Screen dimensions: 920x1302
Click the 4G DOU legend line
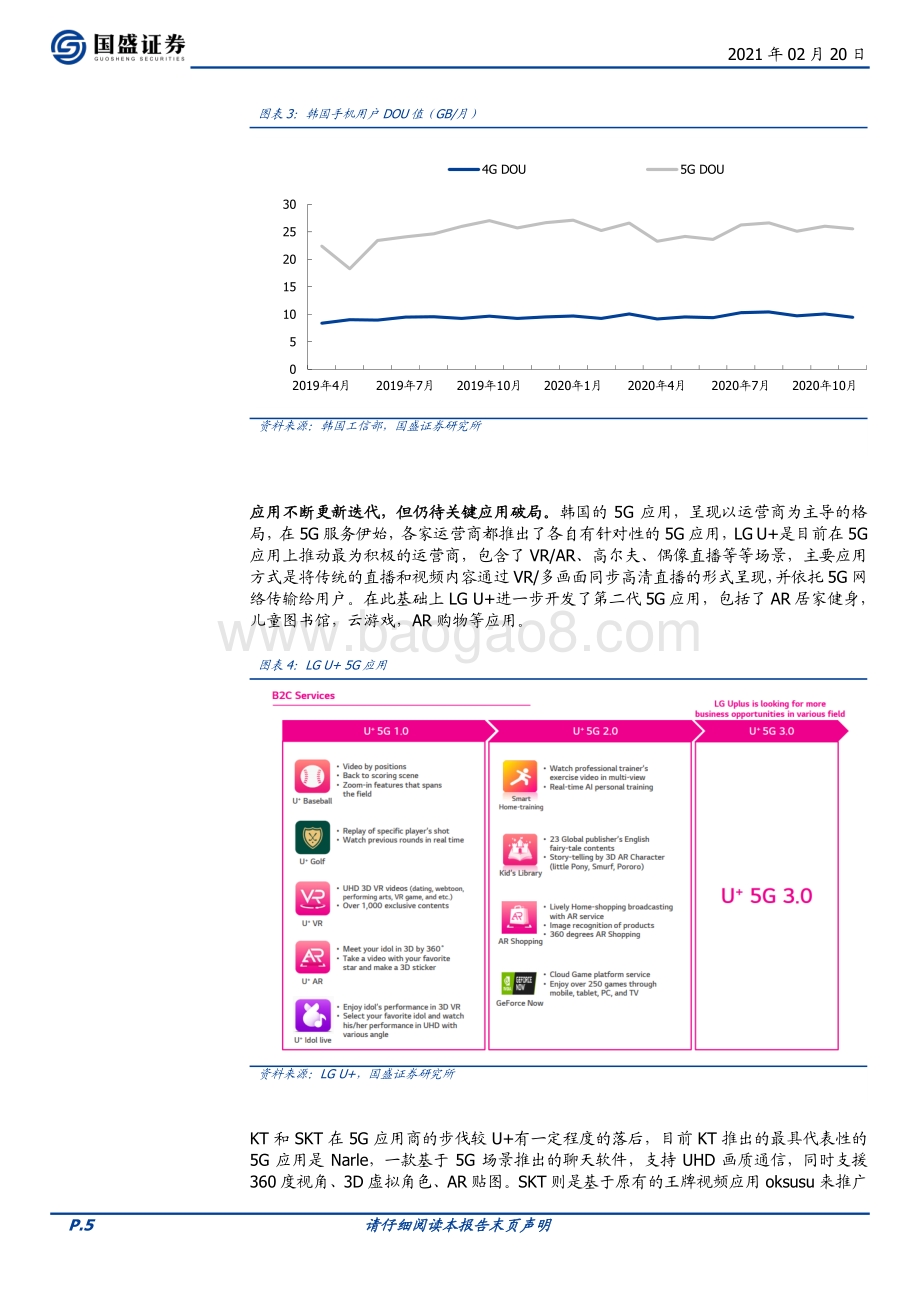[464, 170]
